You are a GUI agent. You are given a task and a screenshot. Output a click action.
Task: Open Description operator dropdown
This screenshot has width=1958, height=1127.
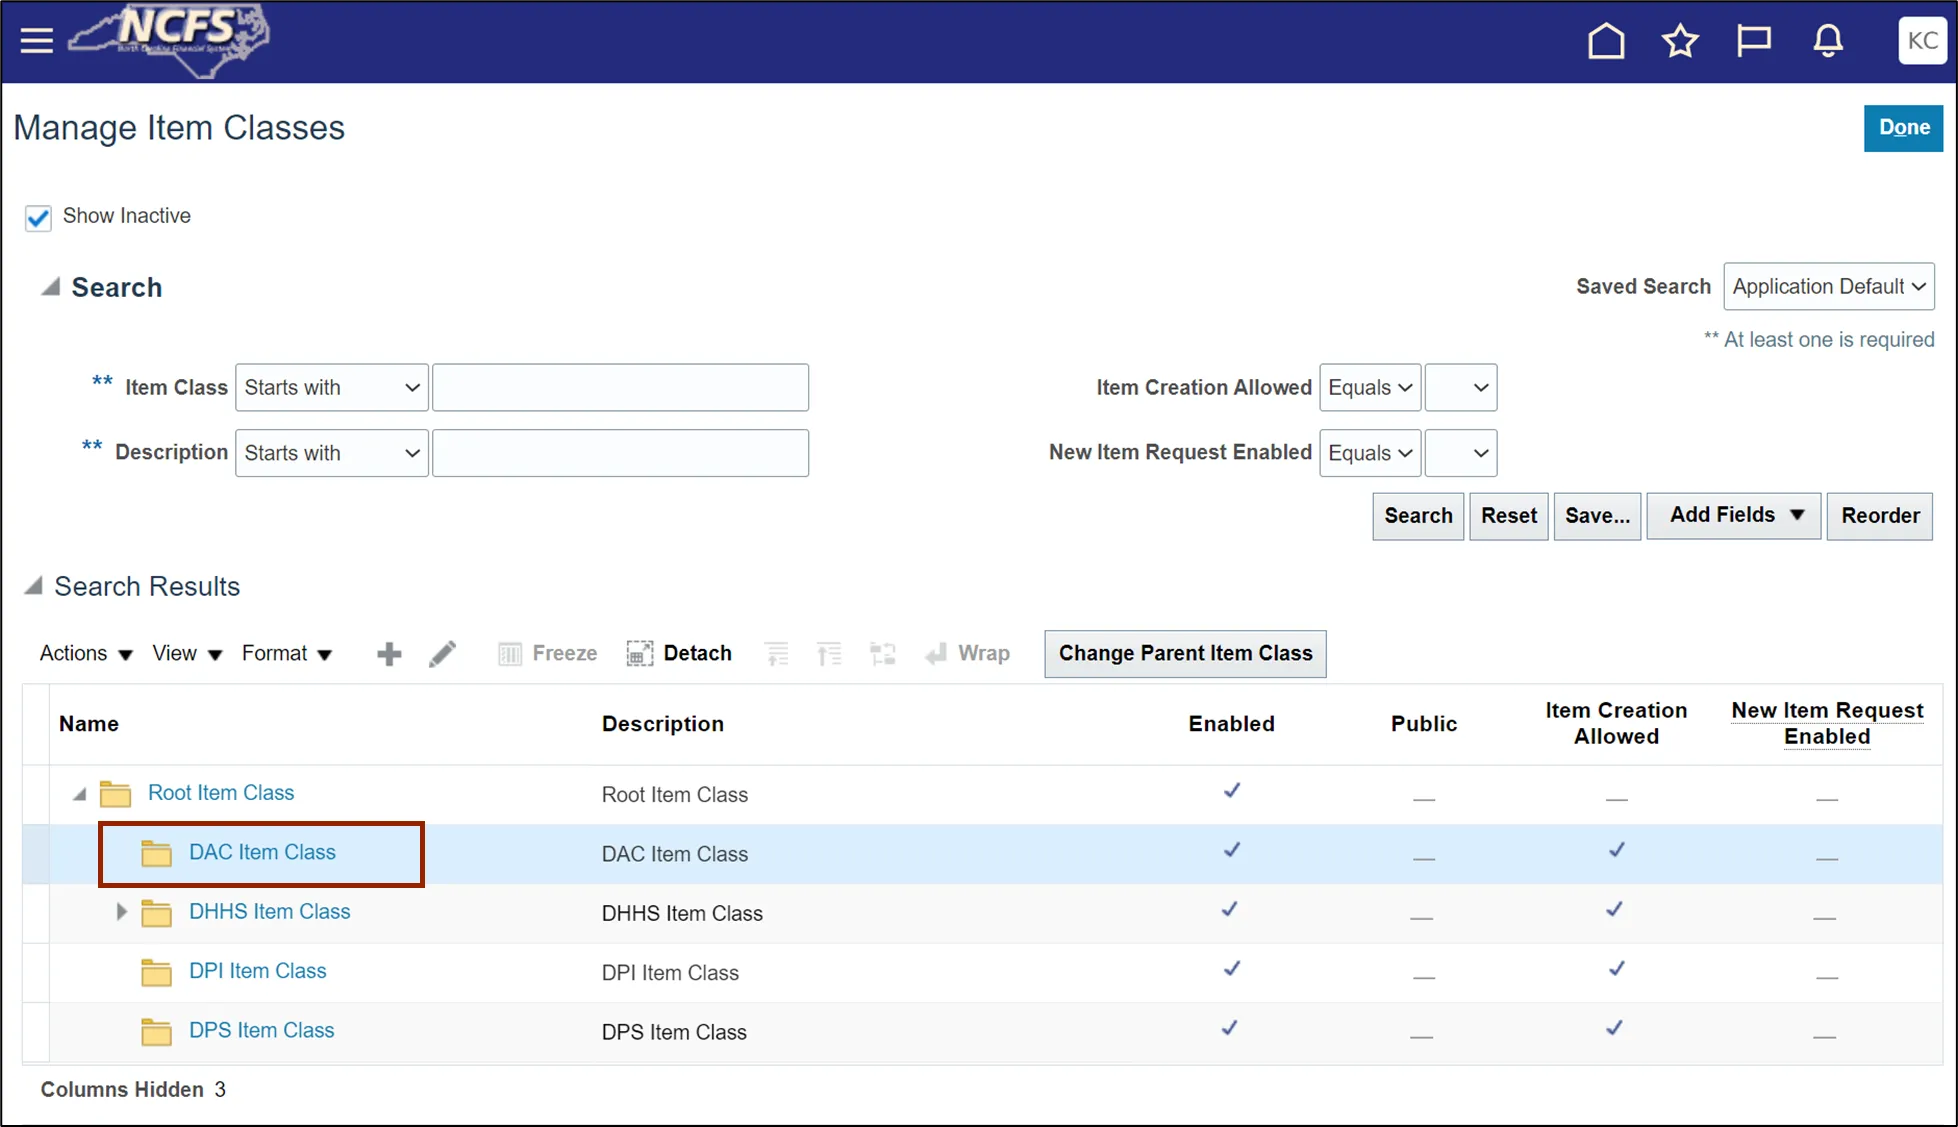coord(331,453)
